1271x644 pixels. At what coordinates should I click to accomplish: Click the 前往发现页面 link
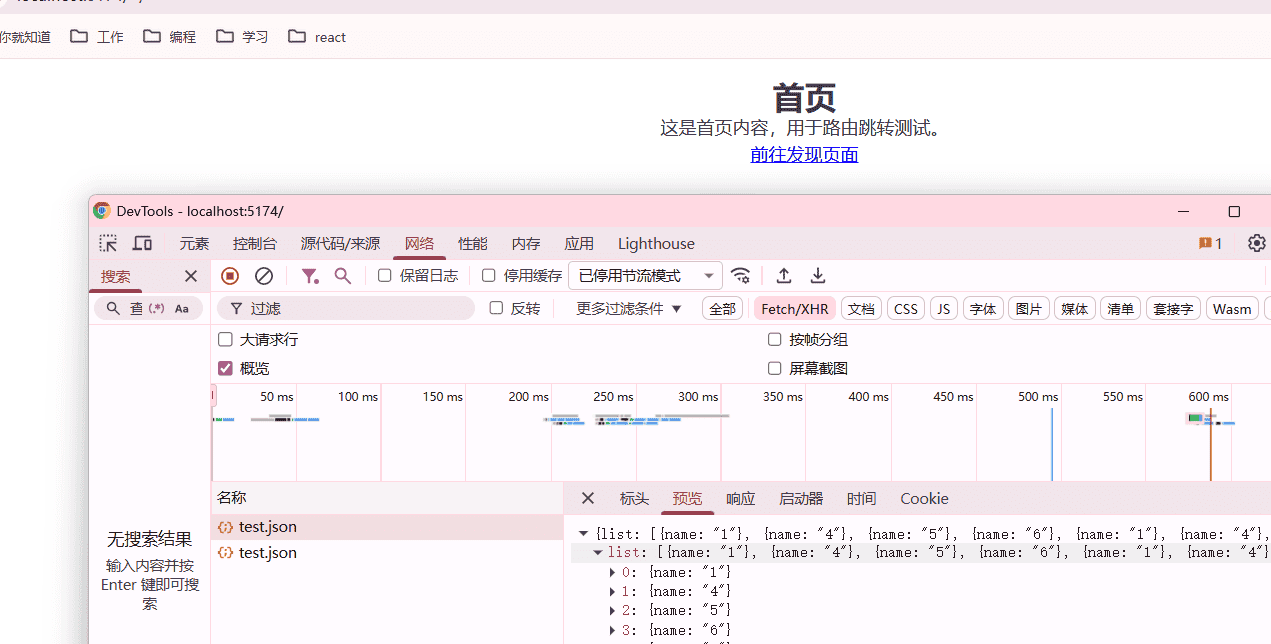[x=804, y=154]
